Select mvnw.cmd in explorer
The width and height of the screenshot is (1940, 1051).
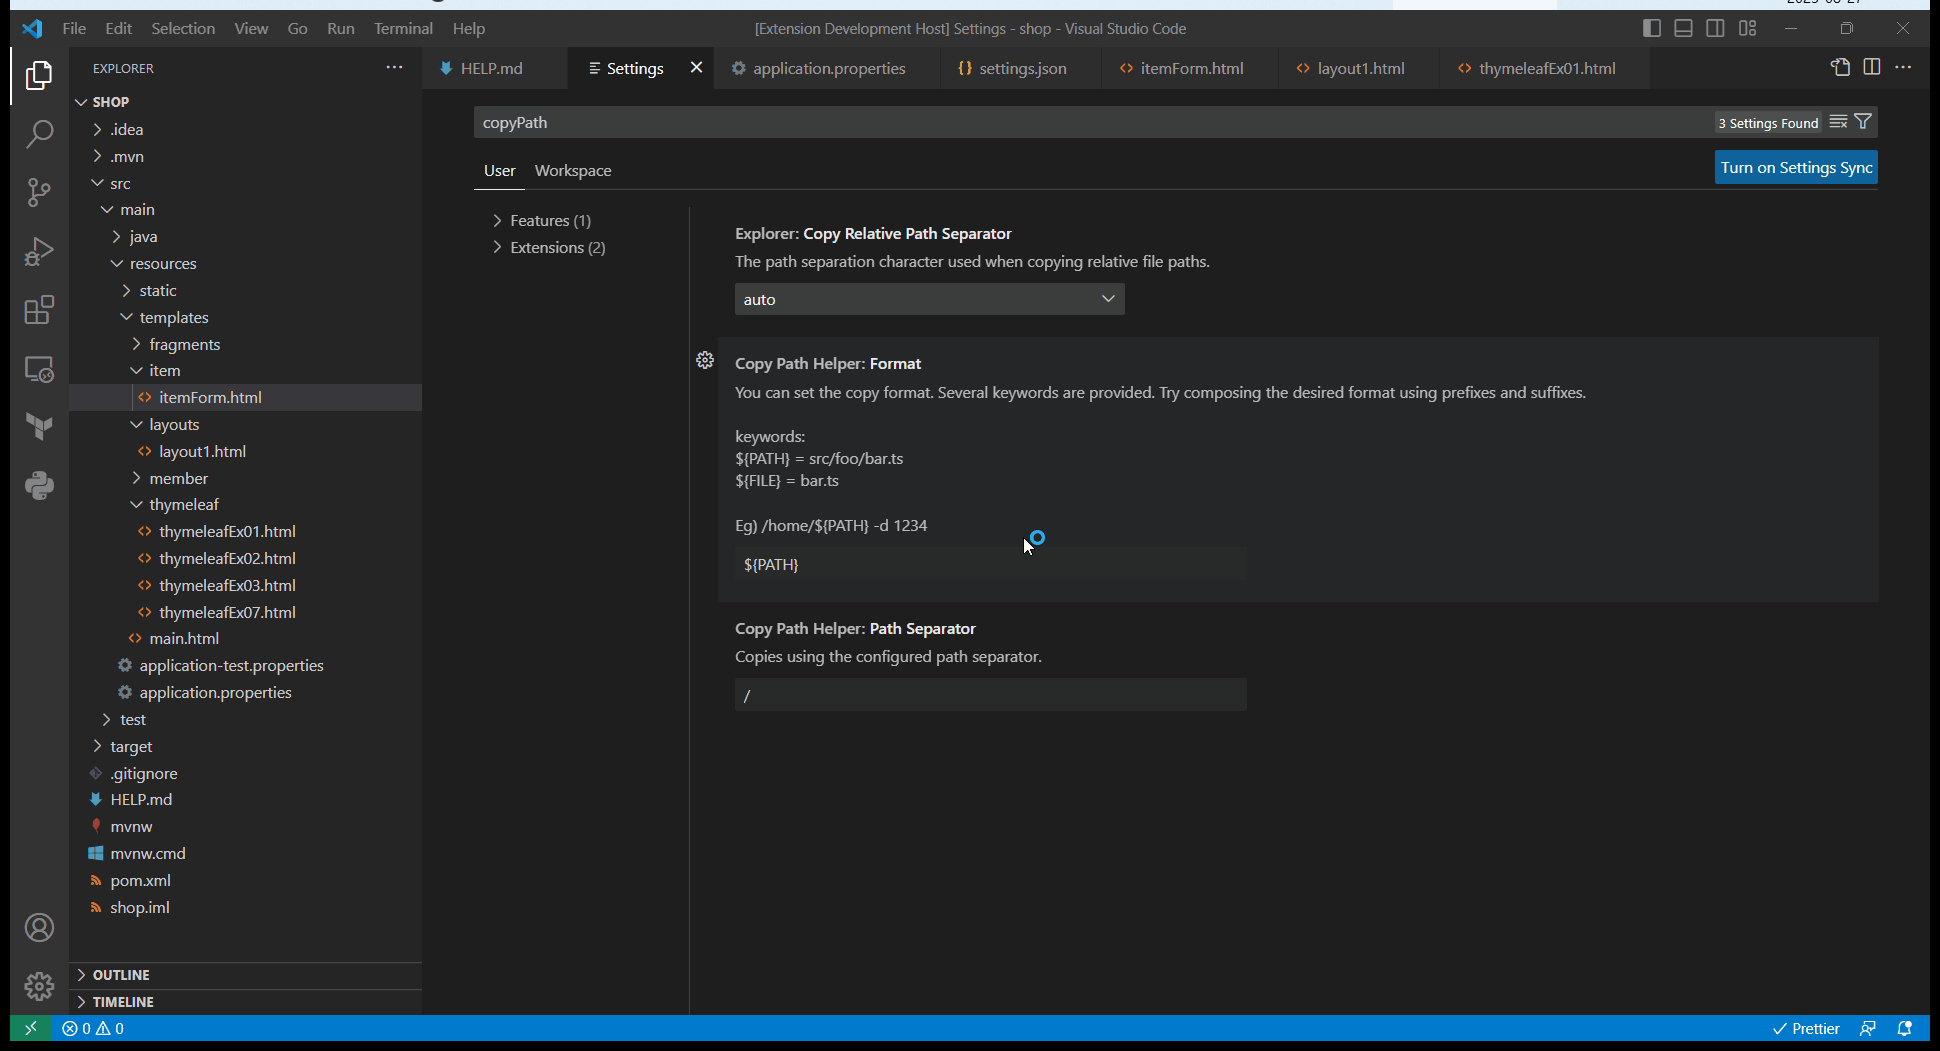pyautogui.click(x=245, y=853)
